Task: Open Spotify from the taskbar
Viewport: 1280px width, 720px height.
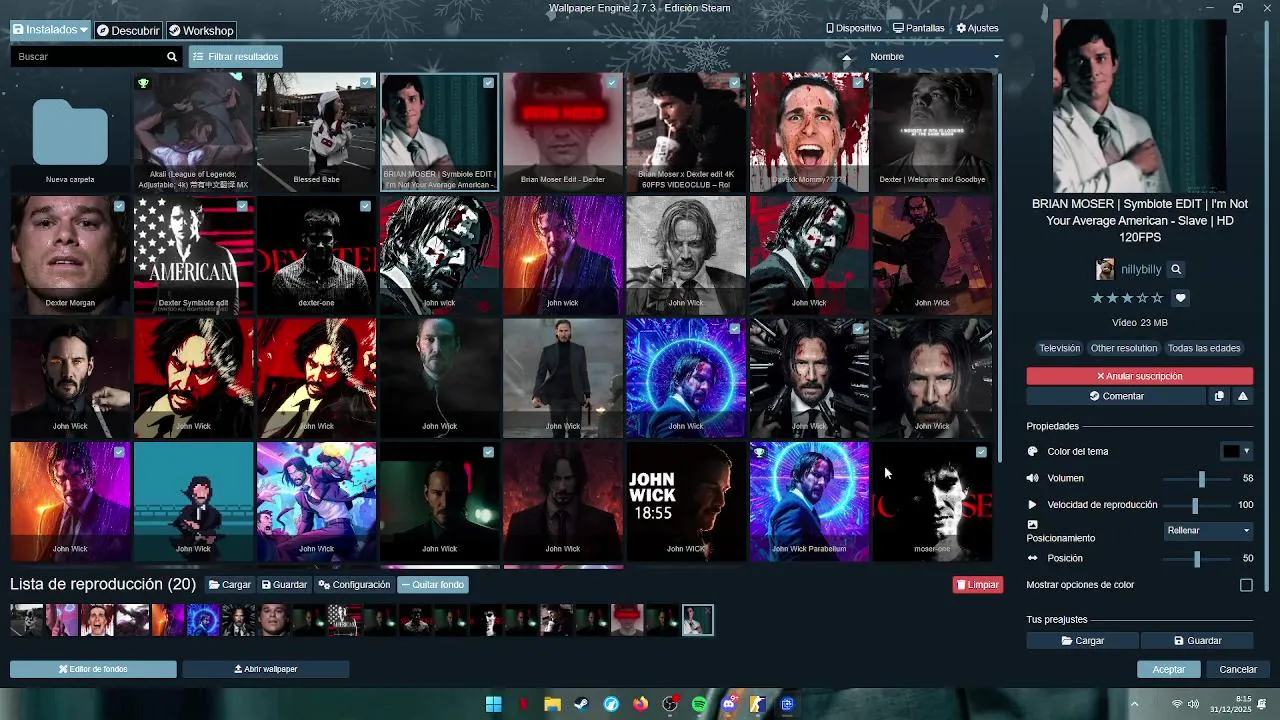Action: click(x=699, y=704)
